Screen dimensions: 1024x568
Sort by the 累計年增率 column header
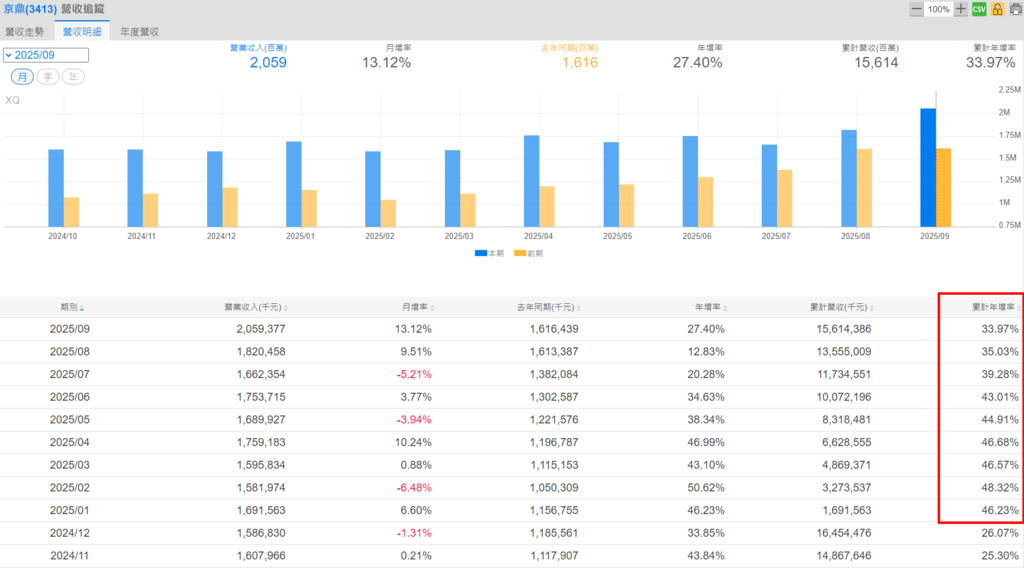[x=996, y=307]
